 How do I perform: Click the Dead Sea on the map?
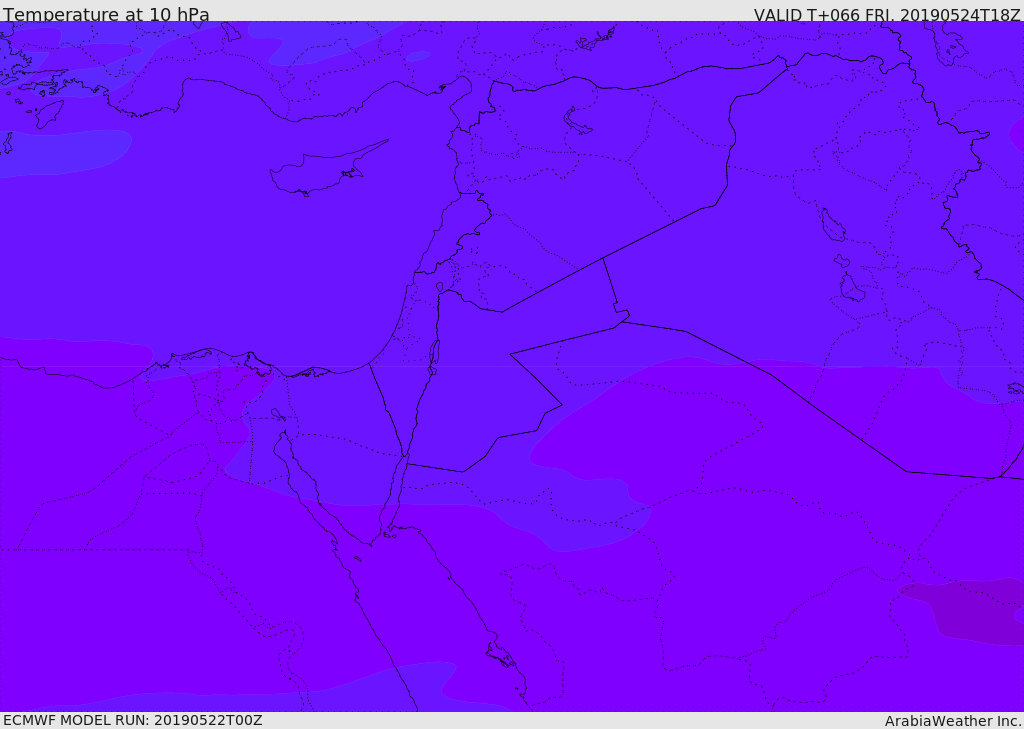(434, 355)
